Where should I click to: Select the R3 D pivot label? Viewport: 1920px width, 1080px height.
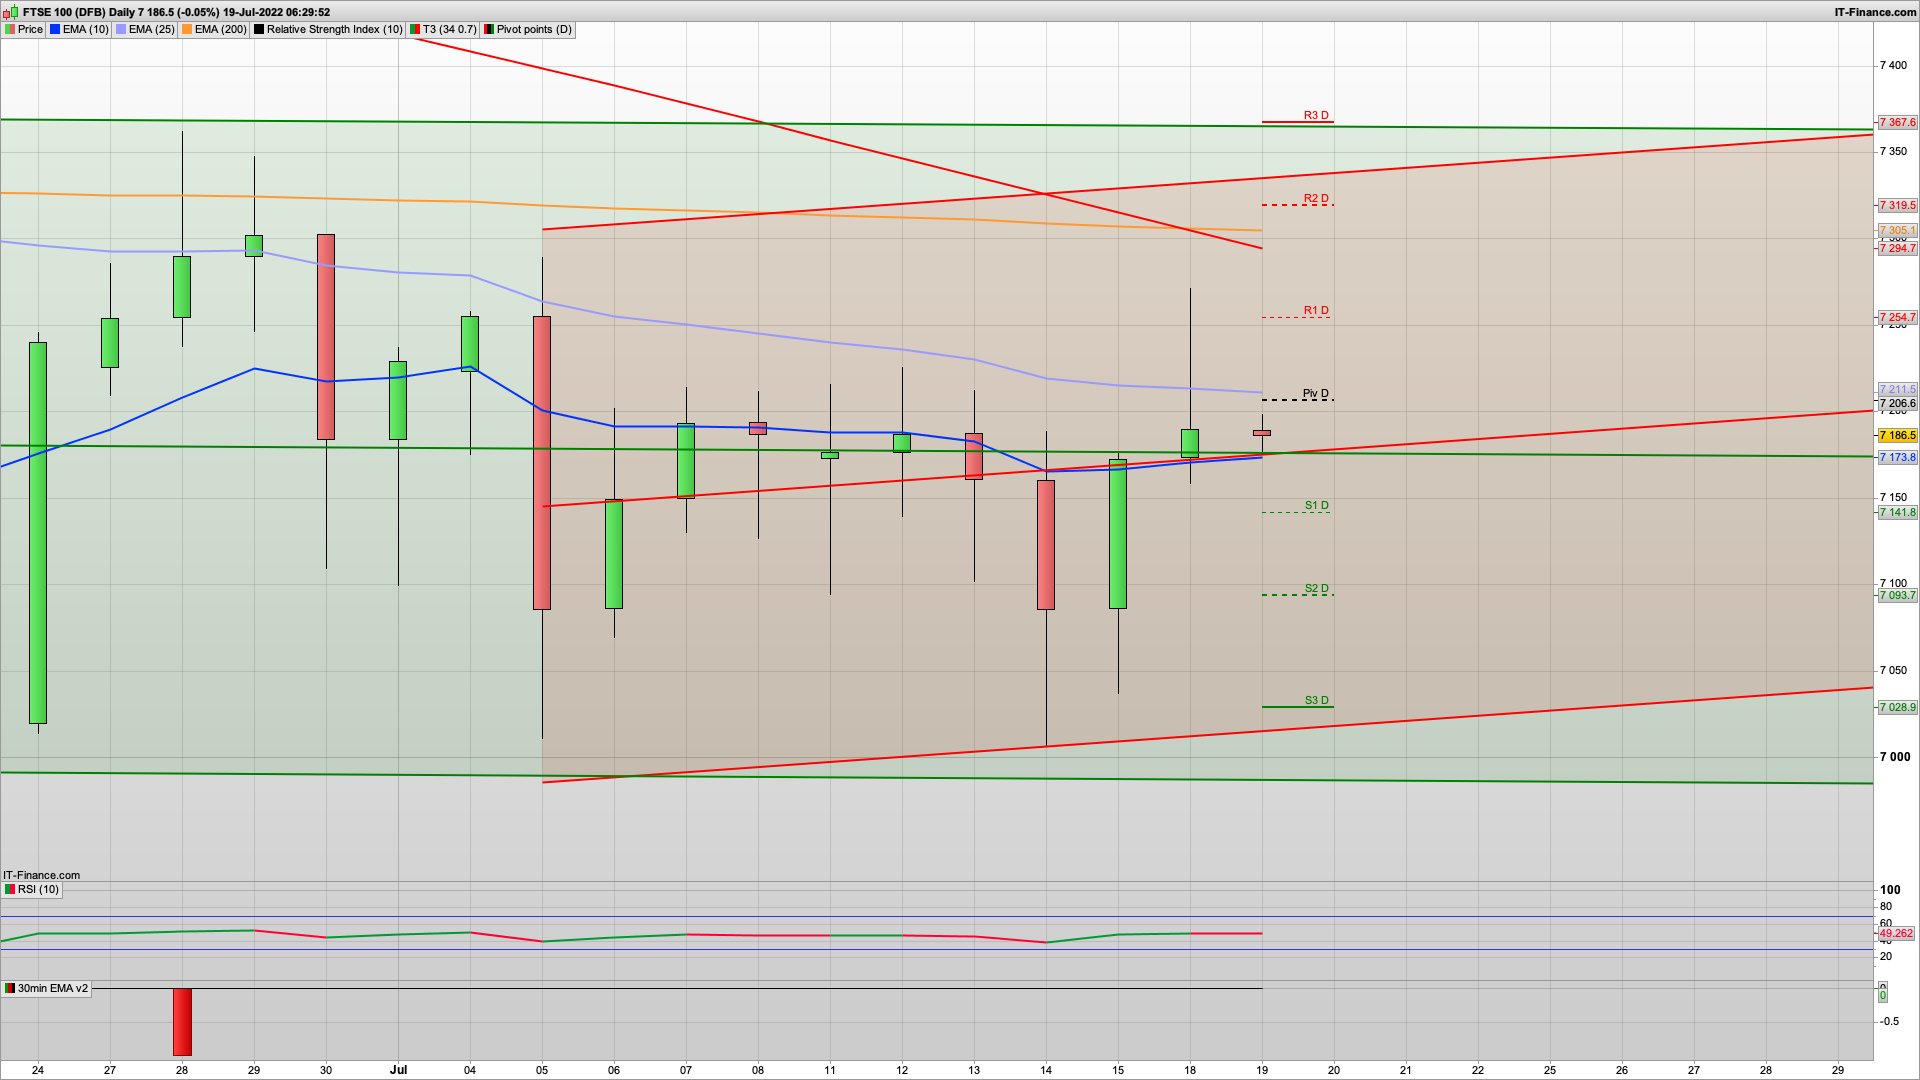[x=1316, y=115]
